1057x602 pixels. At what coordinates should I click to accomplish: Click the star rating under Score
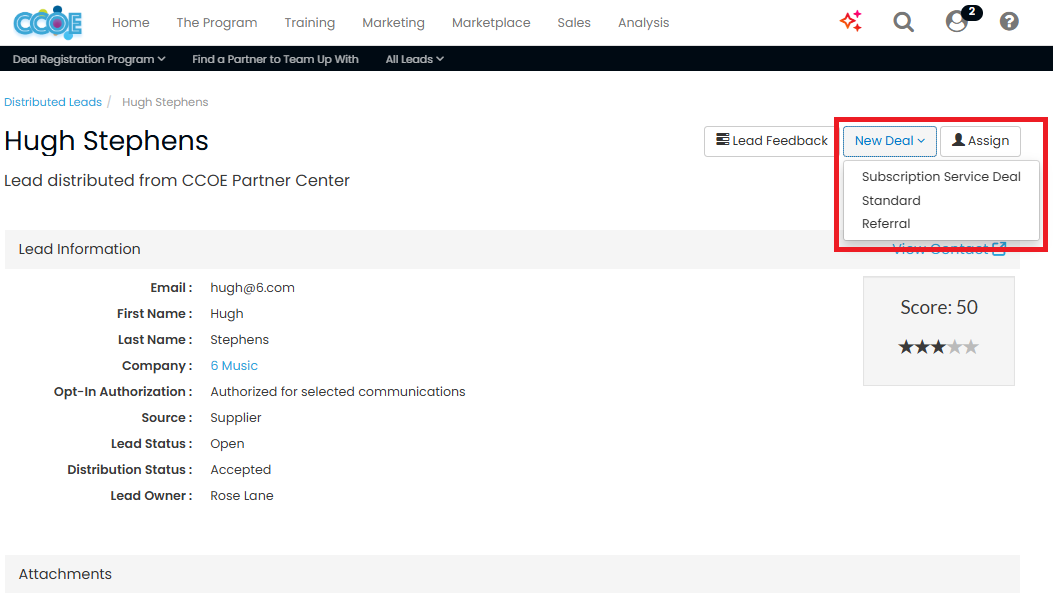coord(938,347)
